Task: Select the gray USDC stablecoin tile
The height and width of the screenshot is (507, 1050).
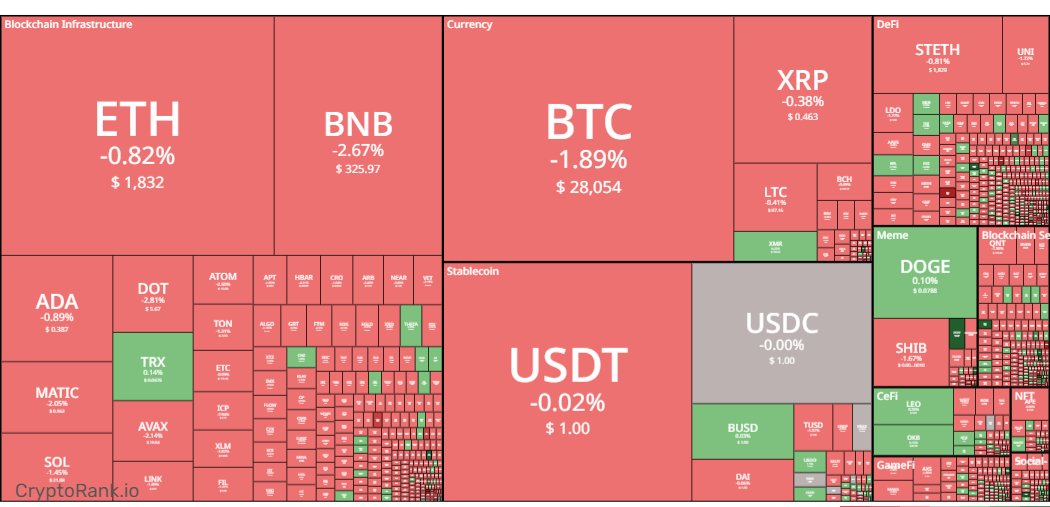Action: pyautogui.click(x=781, y=332)
